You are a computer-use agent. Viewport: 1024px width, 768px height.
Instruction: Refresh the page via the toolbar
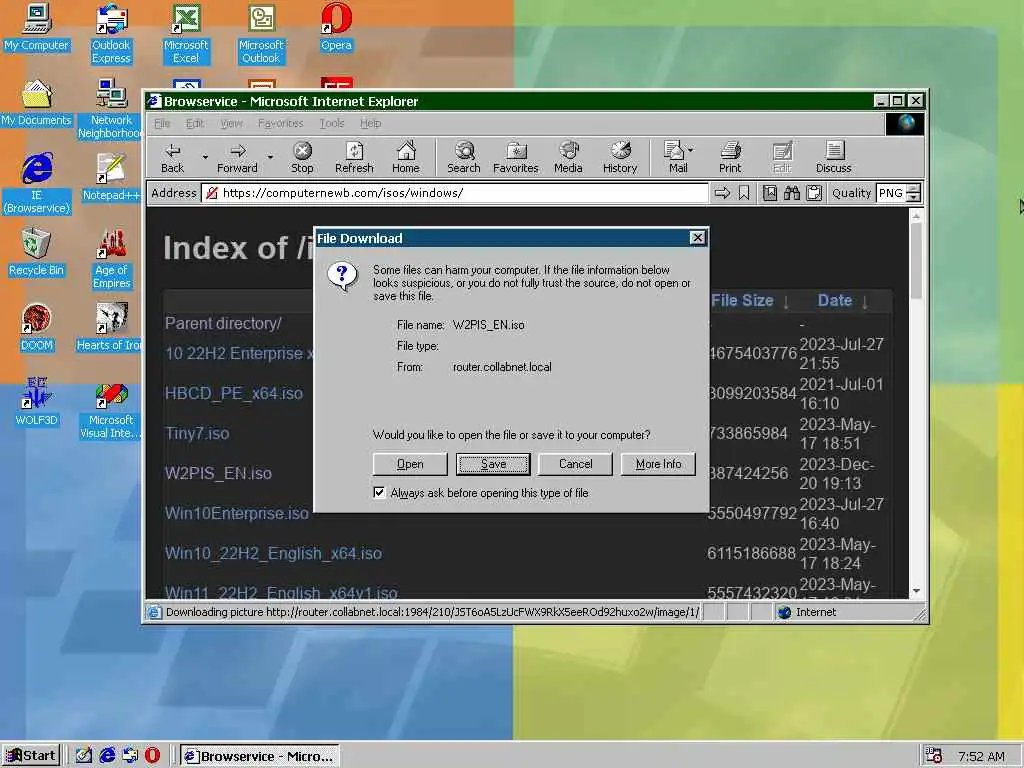[x=354, y=157]
